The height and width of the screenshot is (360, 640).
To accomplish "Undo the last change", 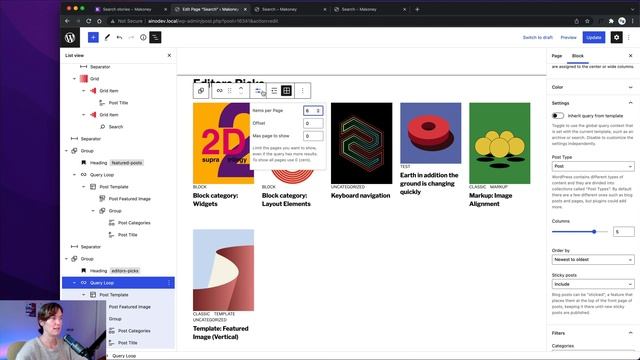I will tap(119, 38).
